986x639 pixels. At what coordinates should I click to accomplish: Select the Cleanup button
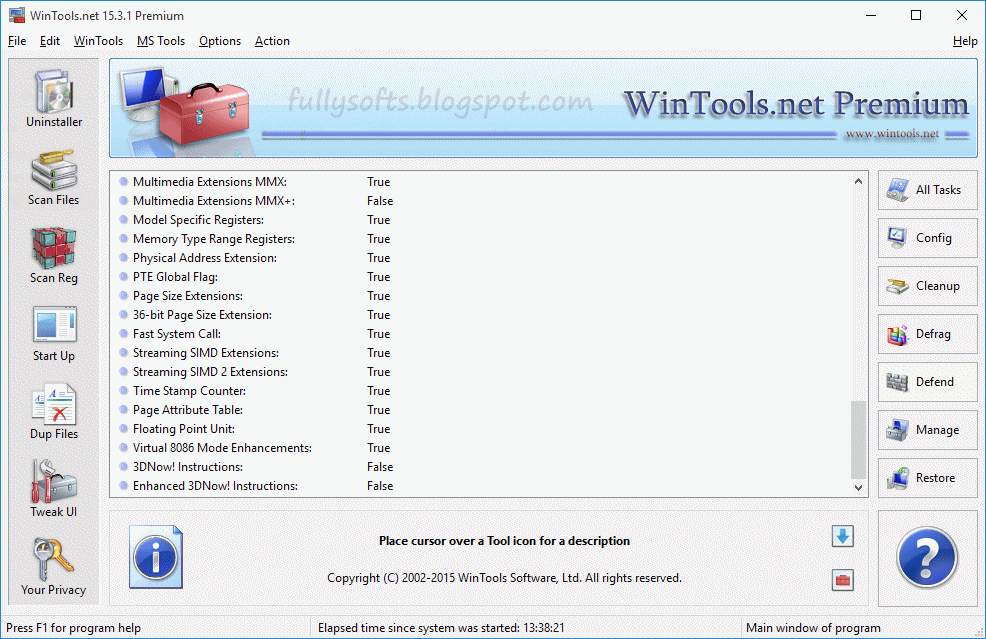[x=928, y=286]
